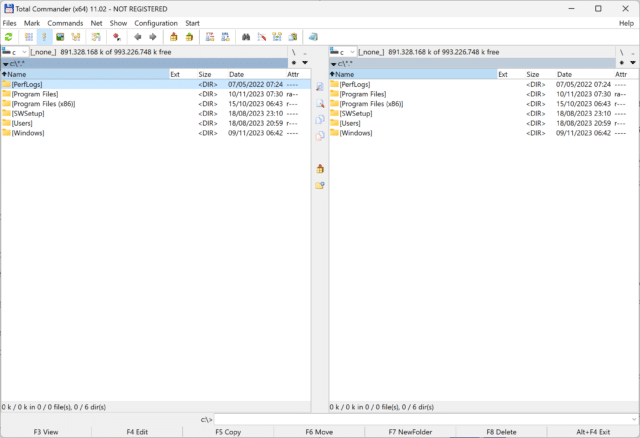Click the F5 Copy button
640x438 pixels.
[x=228, y=432]
